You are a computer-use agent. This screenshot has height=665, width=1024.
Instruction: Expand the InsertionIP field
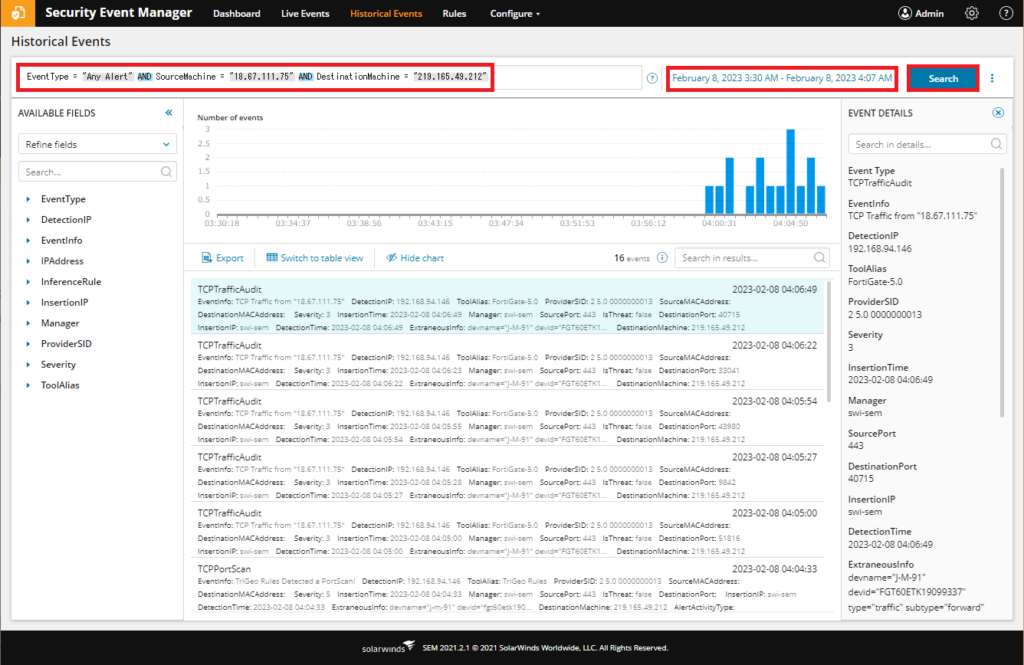(x=28, y=302)
